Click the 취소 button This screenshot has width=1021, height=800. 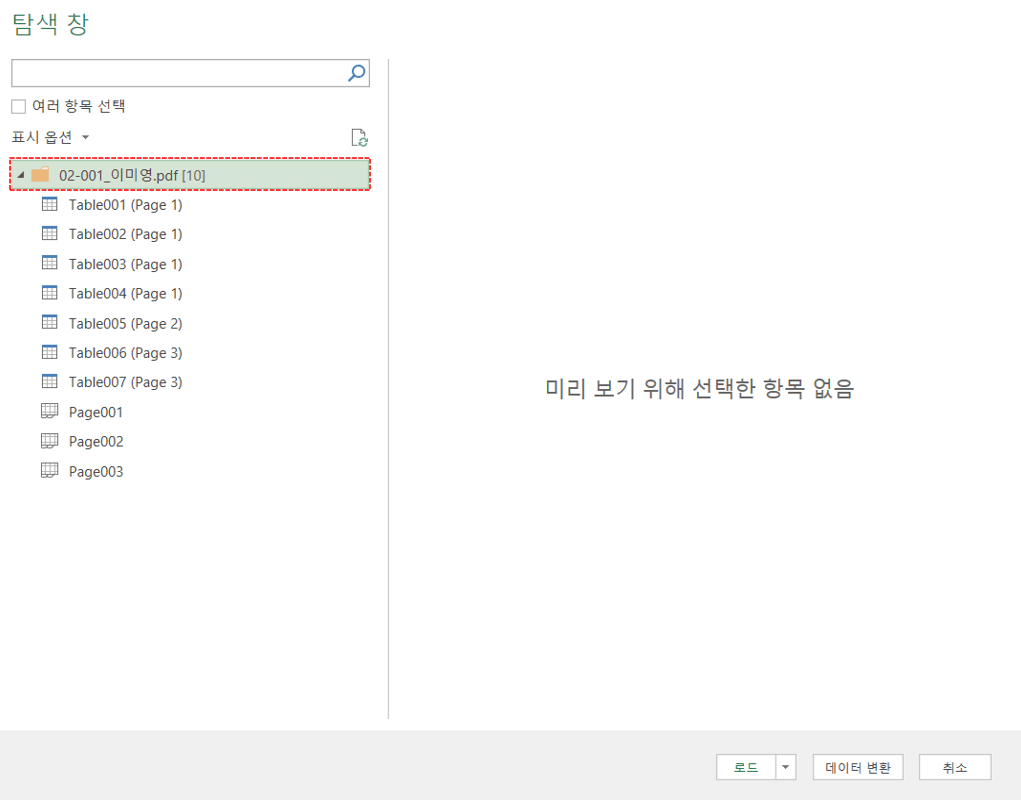coord(954,766)
